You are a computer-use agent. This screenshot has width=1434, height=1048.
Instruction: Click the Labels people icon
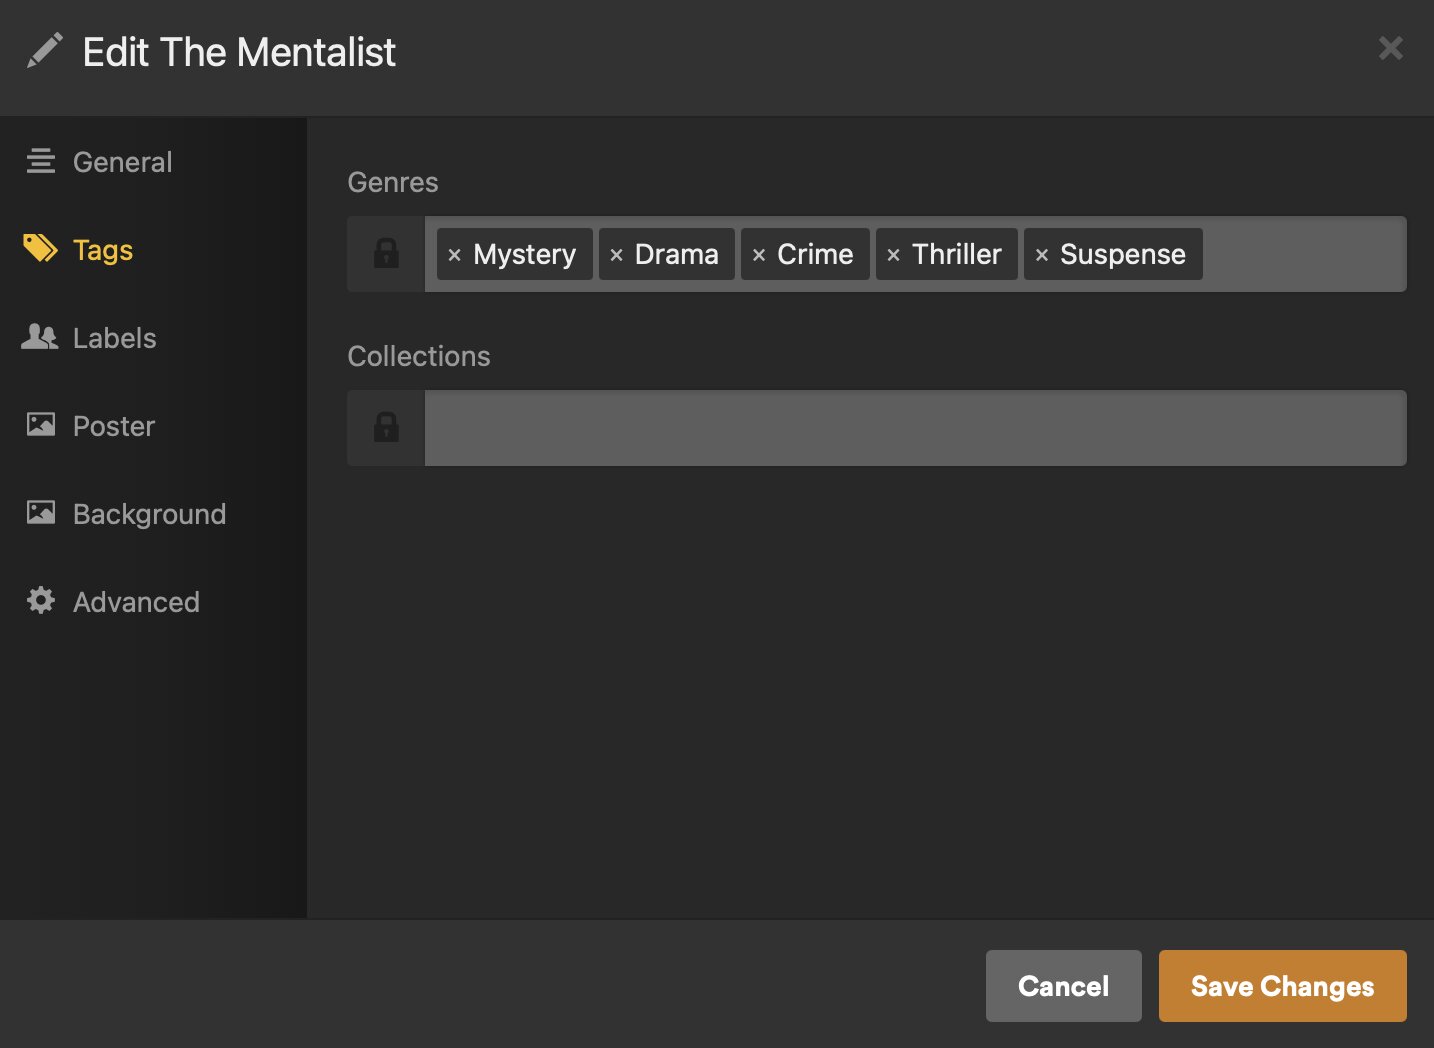tap(40, 337)
